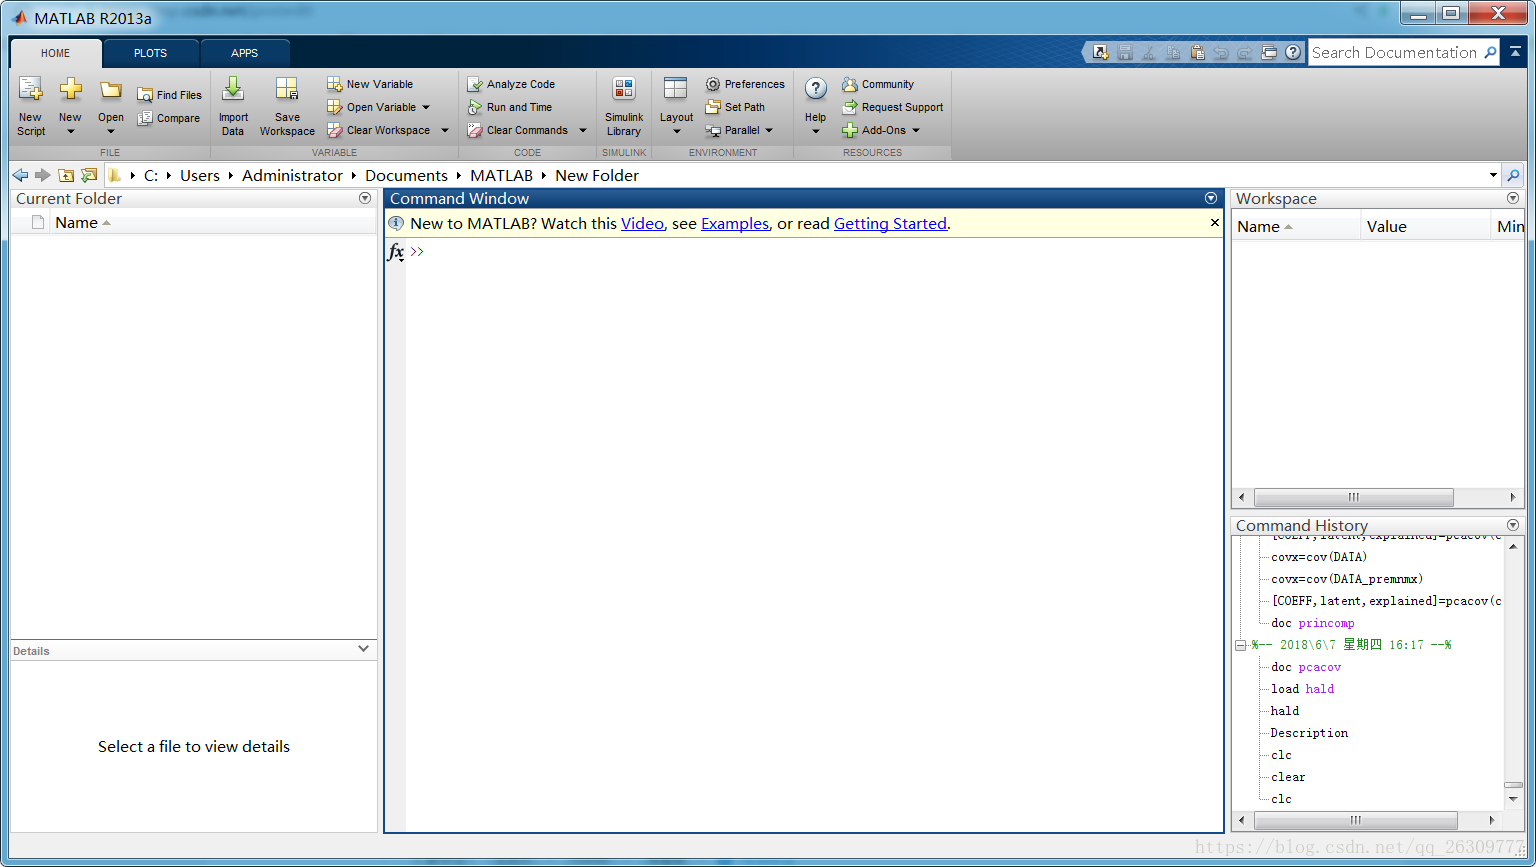Screen dimensions: 1536x867
Task: Open Current Folder panel actions menu
Action: [365, 198]
